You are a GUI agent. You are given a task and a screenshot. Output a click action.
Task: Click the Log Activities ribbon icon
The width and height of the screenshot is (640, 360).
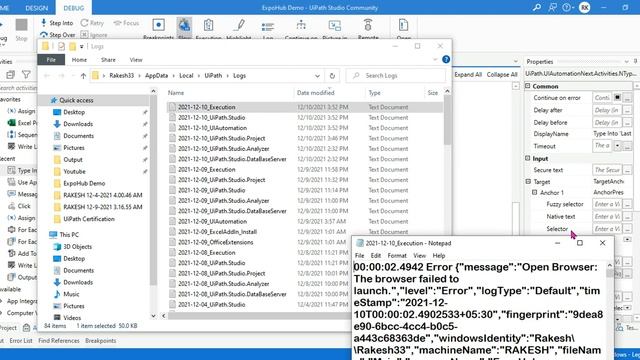click(268, 27)
